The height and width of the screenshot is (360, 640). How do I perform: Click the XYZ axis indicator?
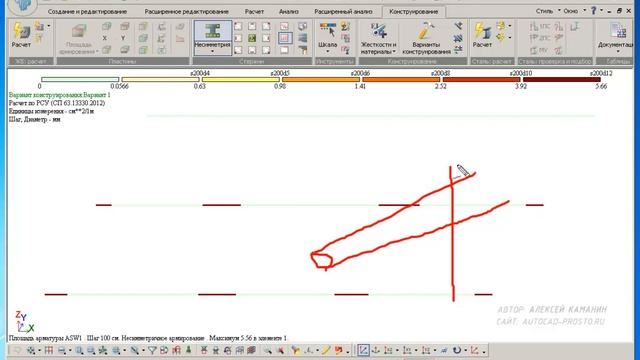[24, 322]
